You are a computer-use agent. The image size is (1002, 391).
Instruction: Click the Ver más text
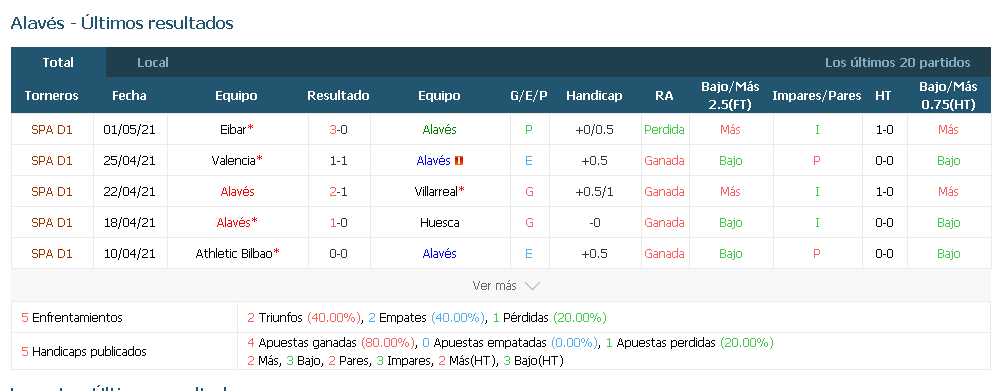495,286
